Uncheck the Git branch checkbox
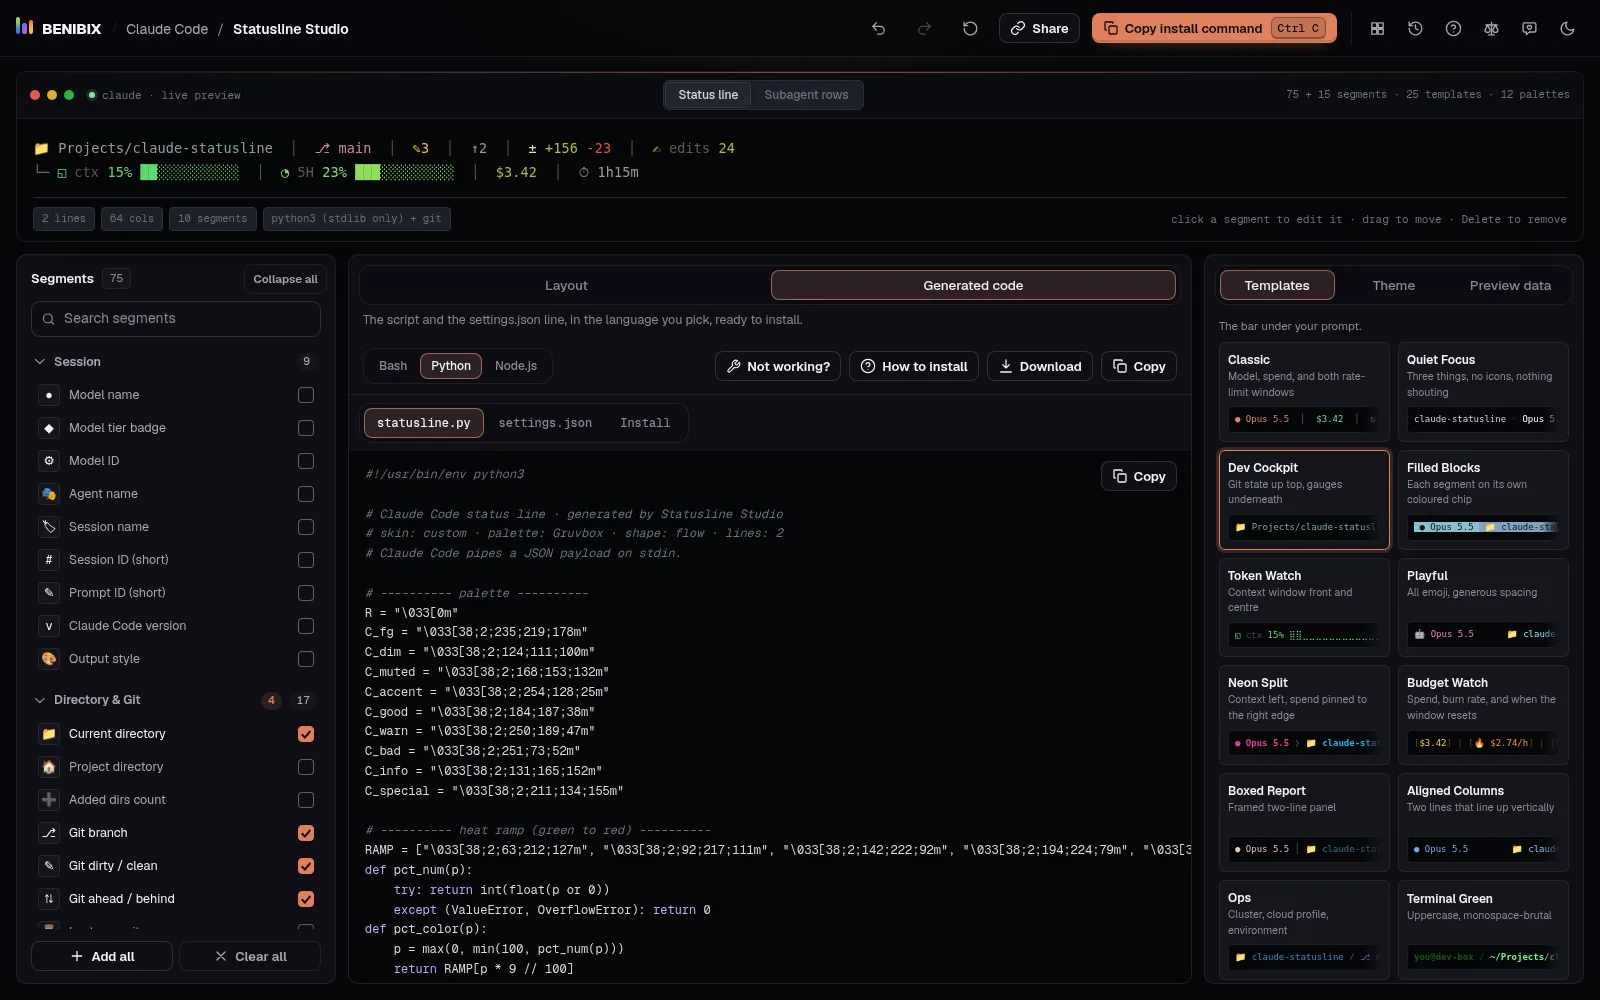1600x1000 pixels. [x=306, y=833]
